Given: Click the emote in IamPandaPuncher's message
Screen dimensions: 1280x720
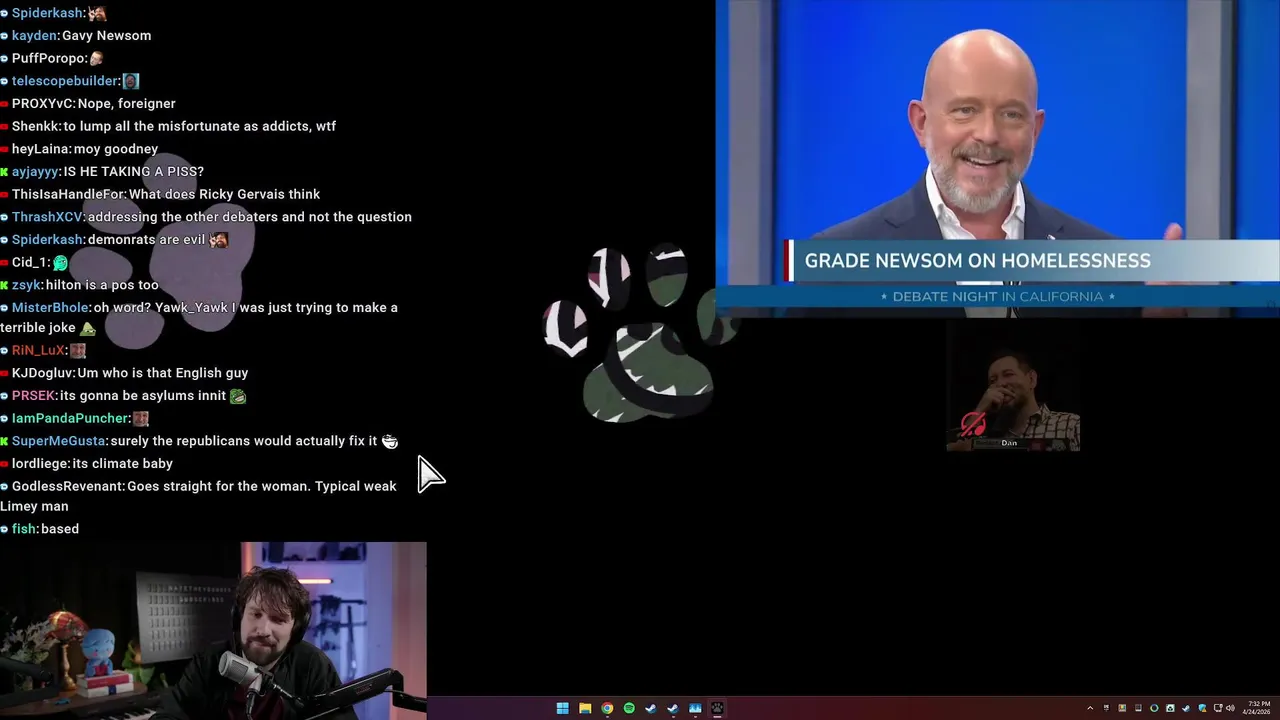Looking at the screenshot, I should point(141,418).
